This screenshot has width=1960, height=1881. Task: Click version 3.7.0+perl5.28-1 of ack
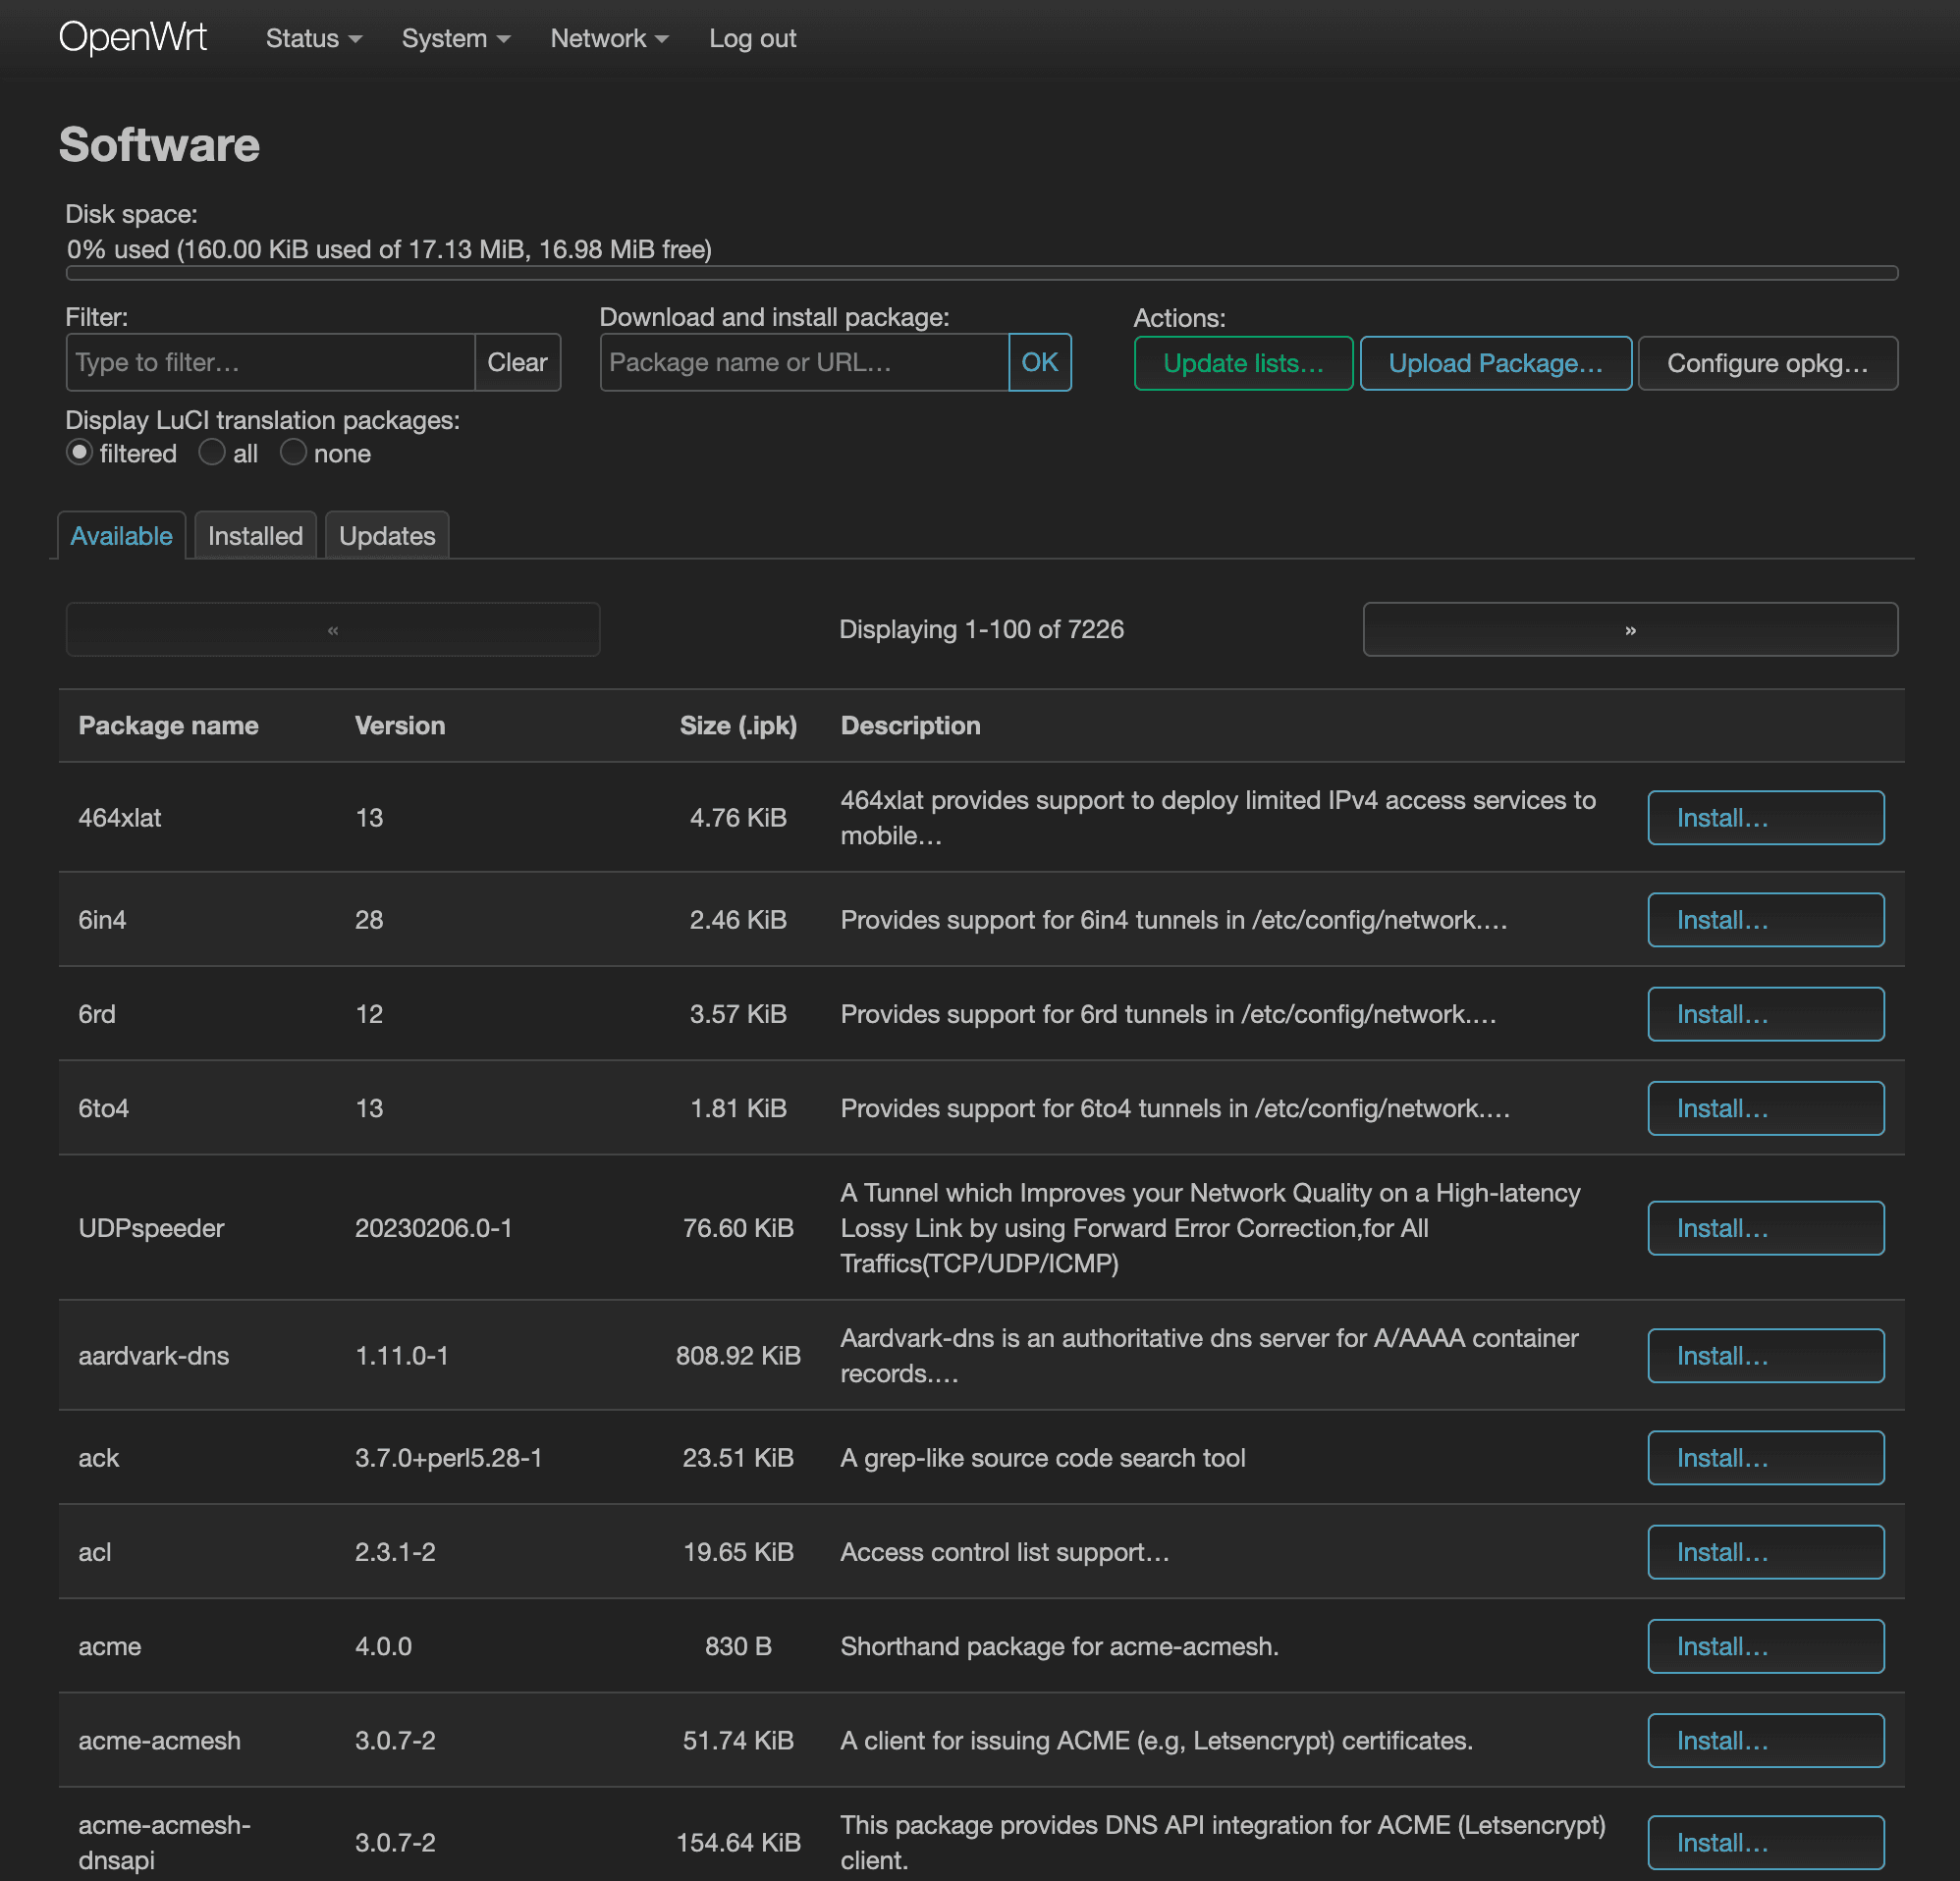pyautogui.click(x=448, y=1458)
